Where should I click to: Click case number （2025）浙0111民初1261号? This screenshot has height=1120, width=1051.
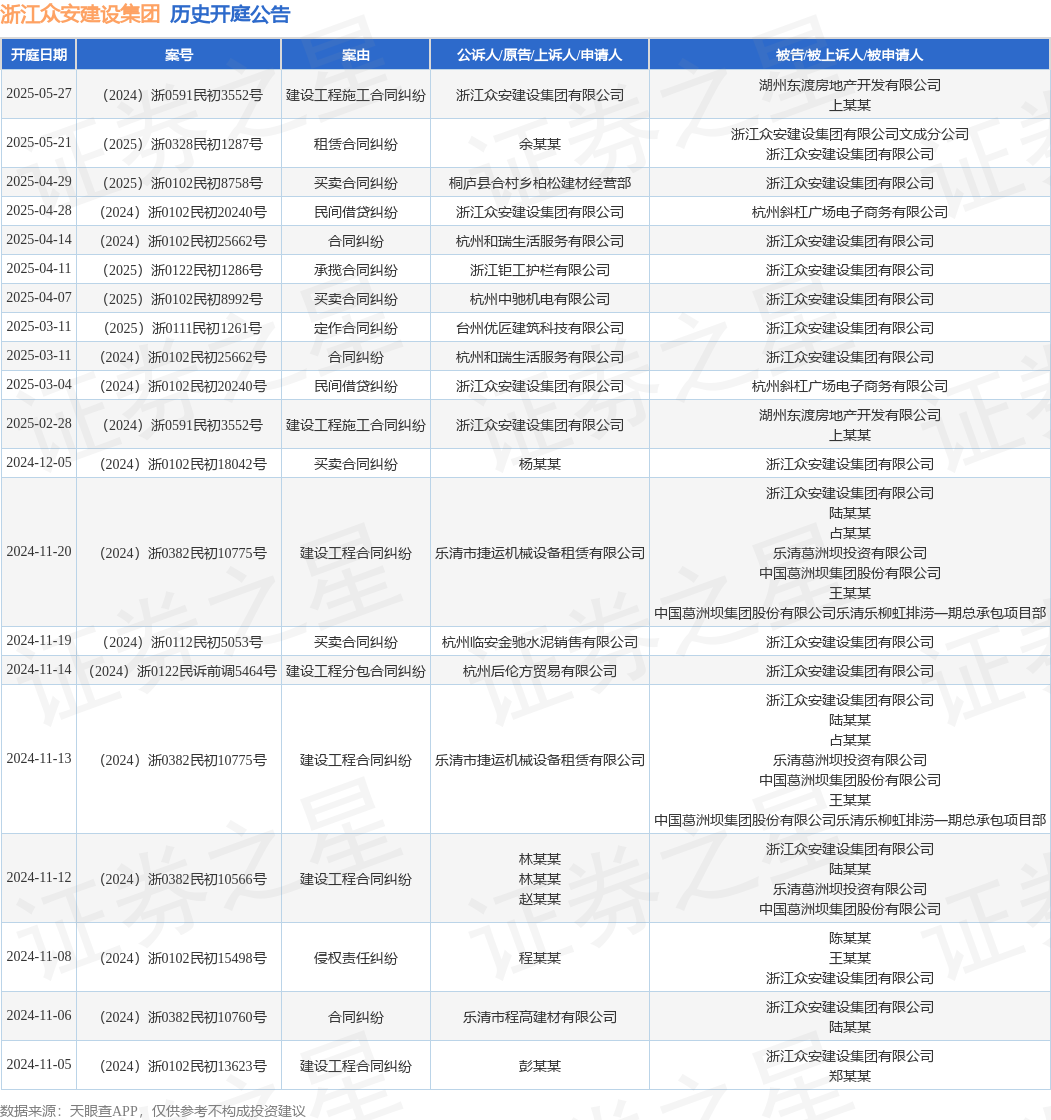pos(179,329)
